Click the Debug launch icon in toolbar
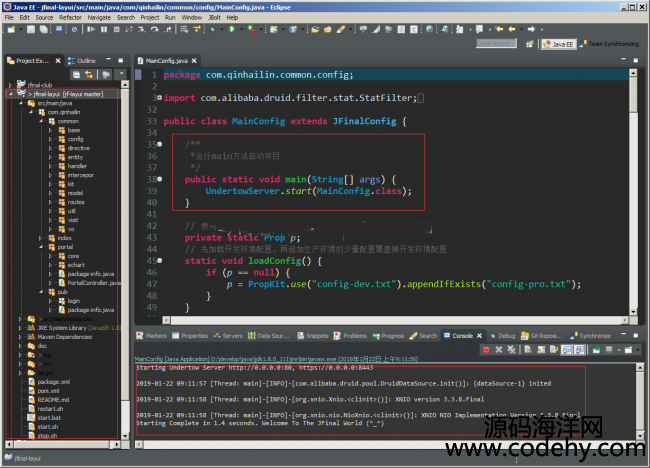This screenshot has height=468, width=650. (x=214, y=30)
